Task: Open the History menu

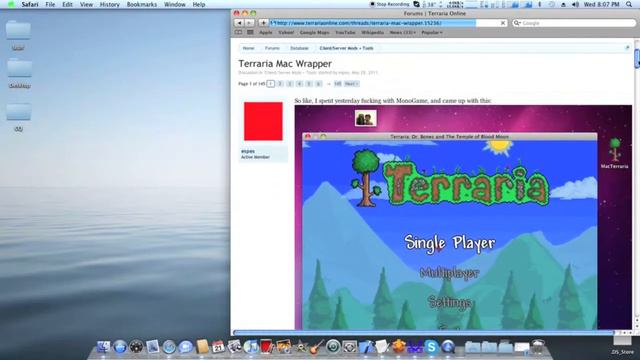Action: pyautogui.click(x=110, y=4)
